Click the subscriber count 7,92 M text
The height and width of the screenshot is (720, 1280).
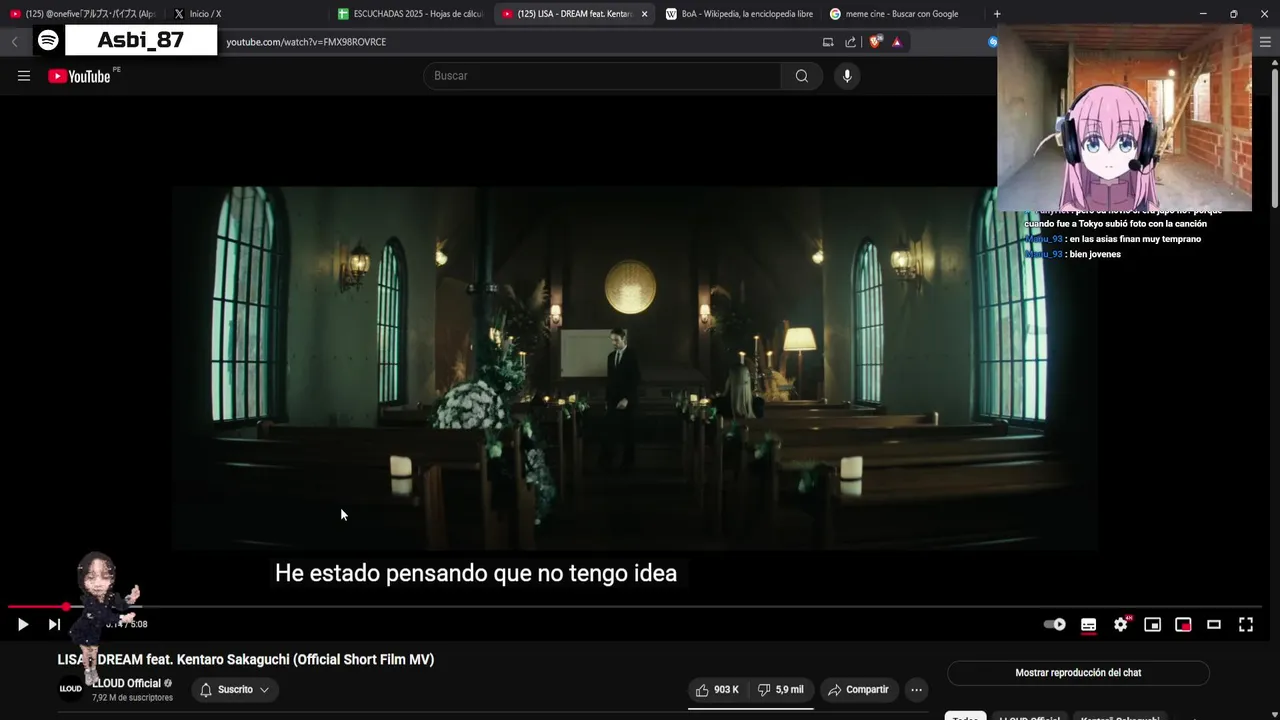(132, 698)
